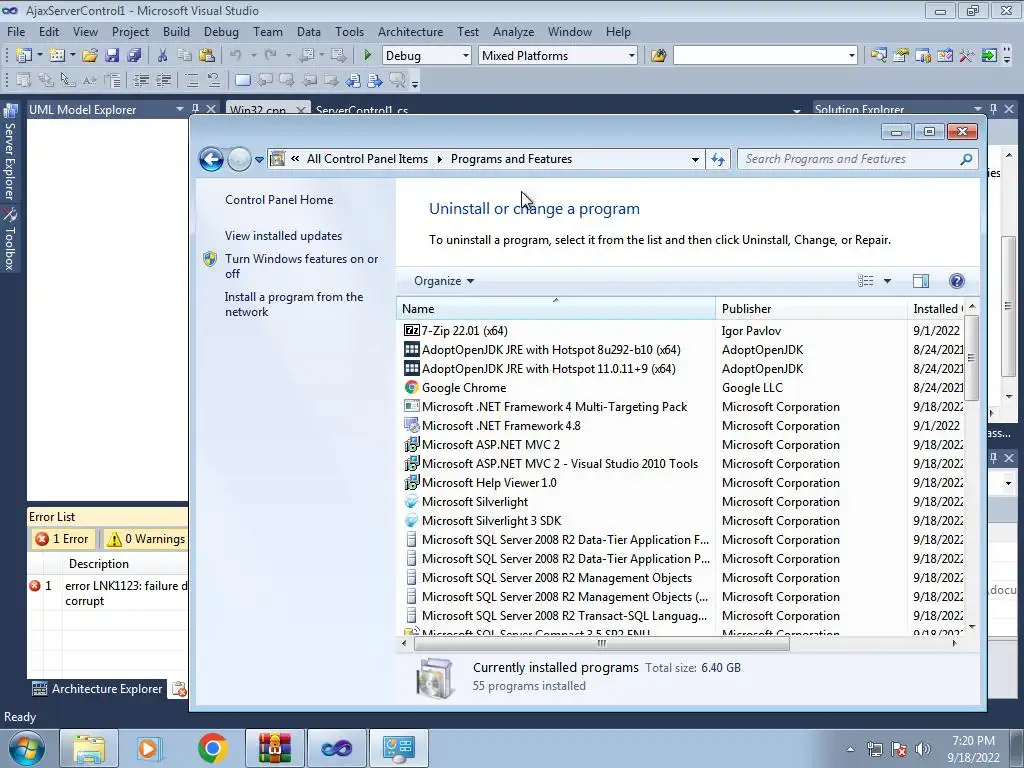Open UML Model Explorer window position dropdown

tap(180, 109)
